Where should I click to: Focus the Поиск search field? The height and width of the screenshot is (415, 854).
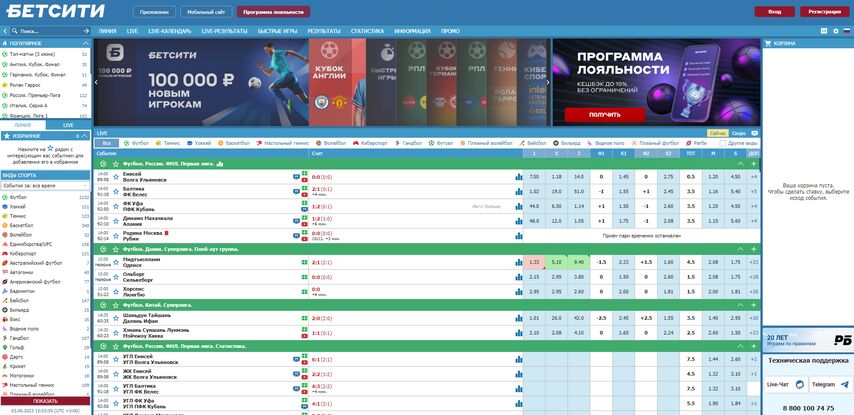(50, 31)
